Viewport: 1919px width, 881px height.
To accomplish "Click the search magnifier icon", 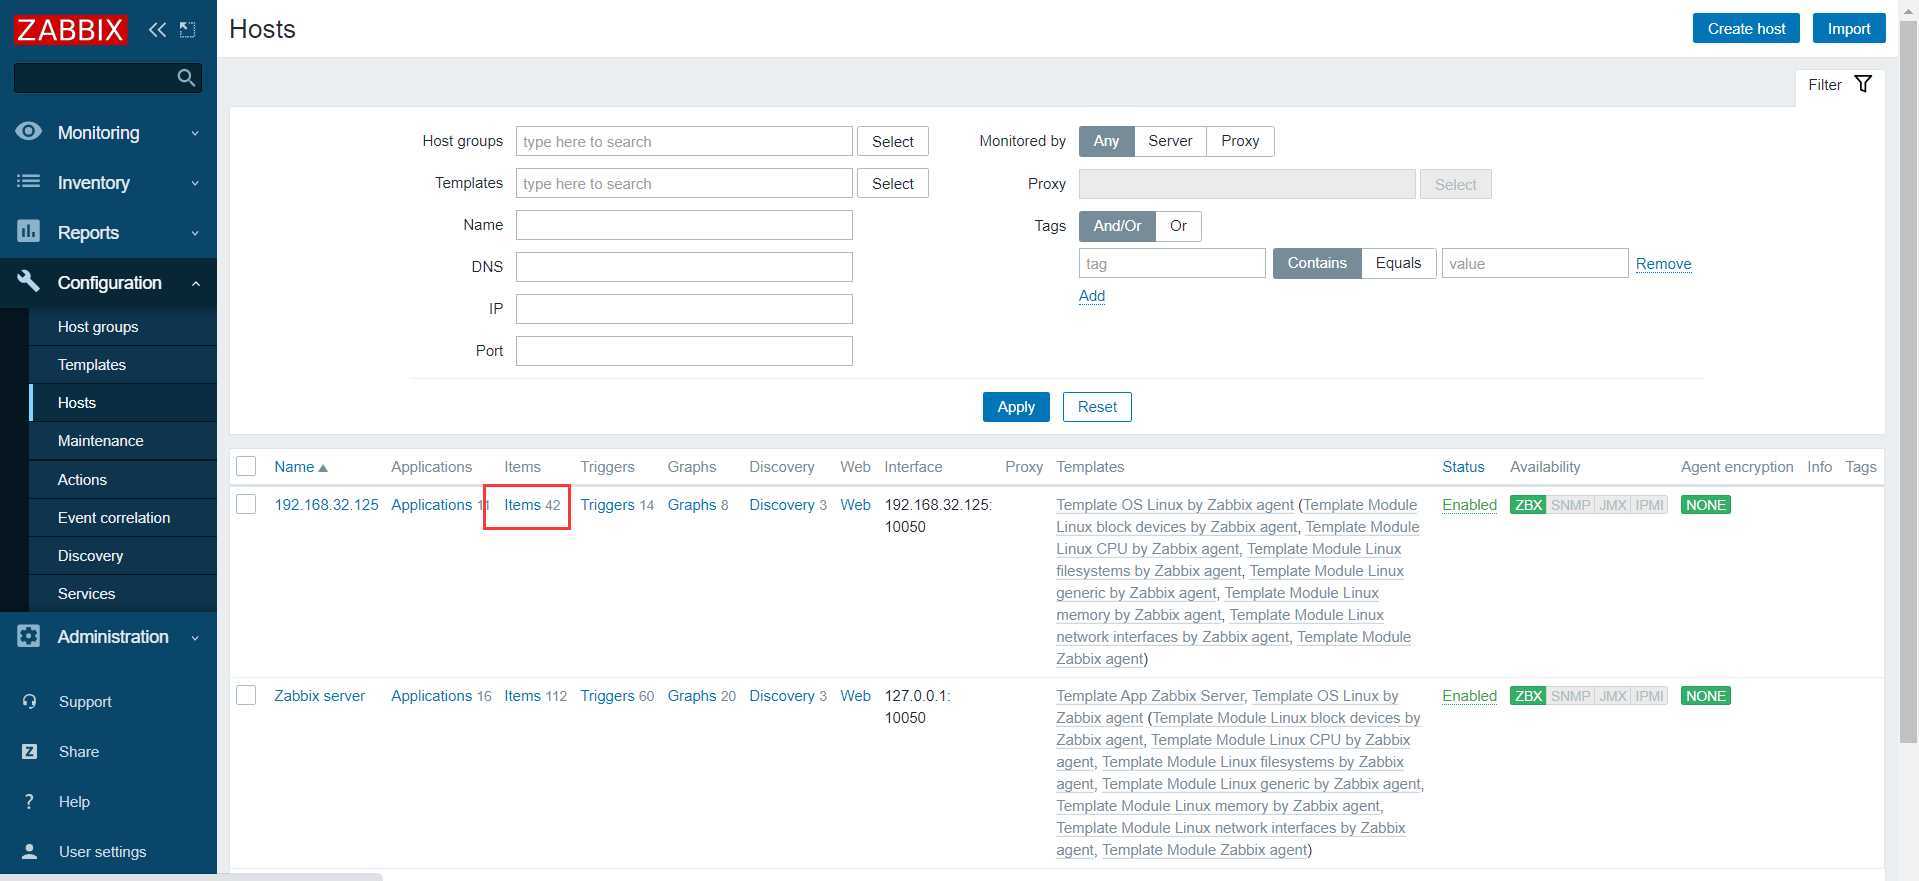I will tap(186, 77).
